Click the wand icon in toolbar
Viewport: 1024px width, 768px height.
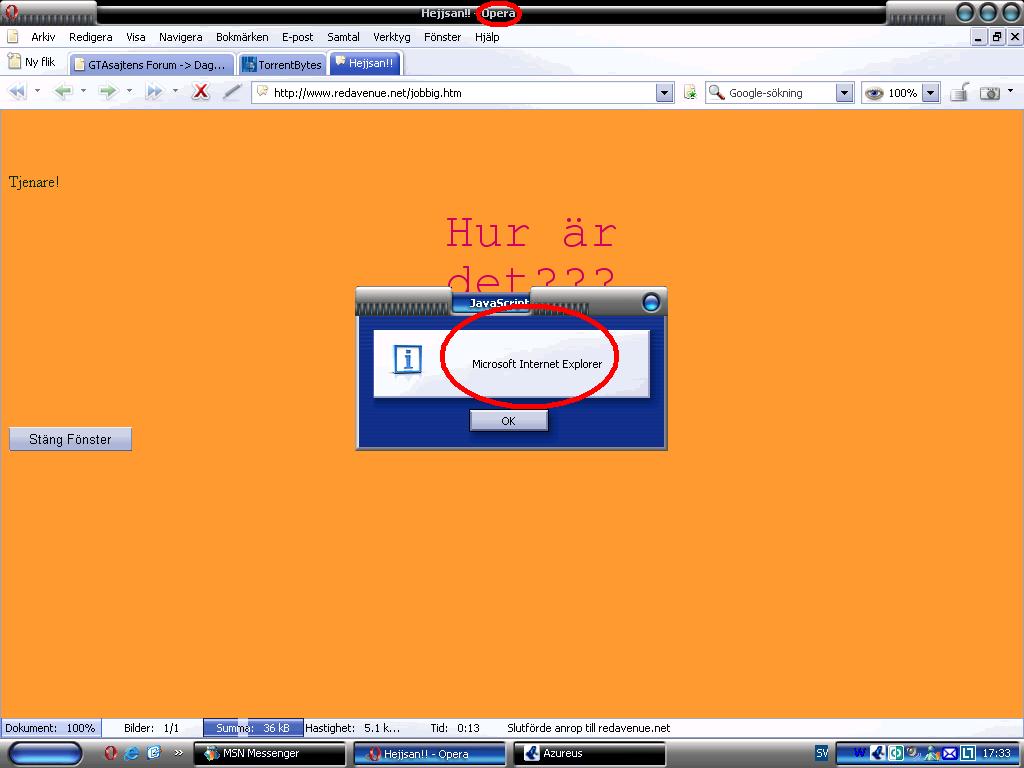(232, 92)
